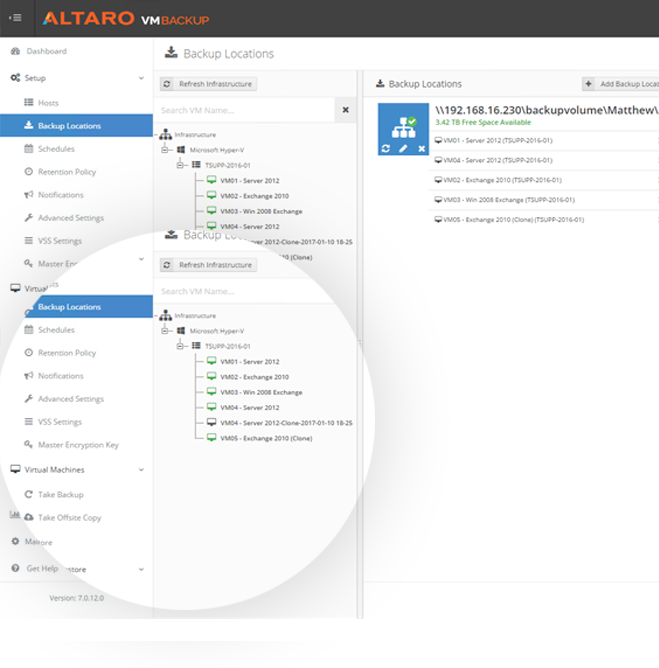Screen dimensions: 659x668
Task: Click the Take Backup circular arrow icon
Action: [29, 494]
